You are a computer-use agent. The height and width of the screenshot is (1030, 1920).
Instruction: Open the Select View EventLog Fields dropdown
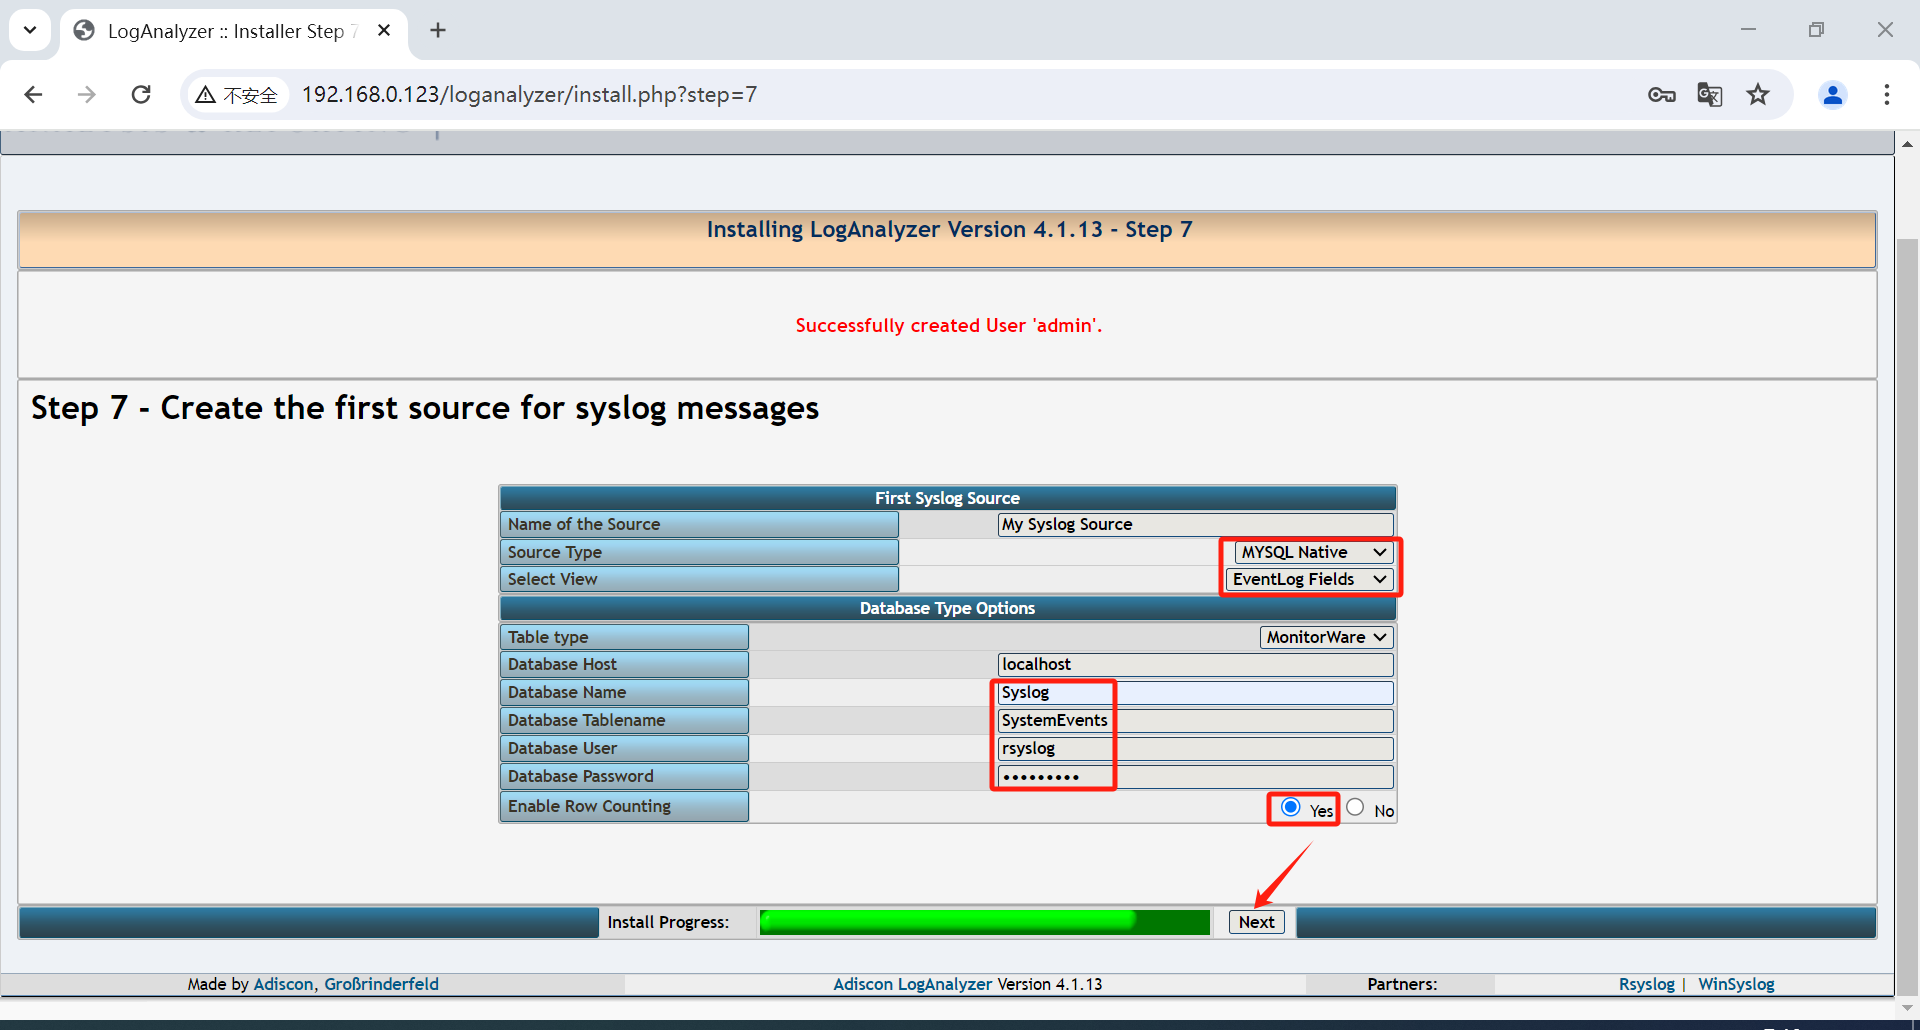[x=1310, y=579]
